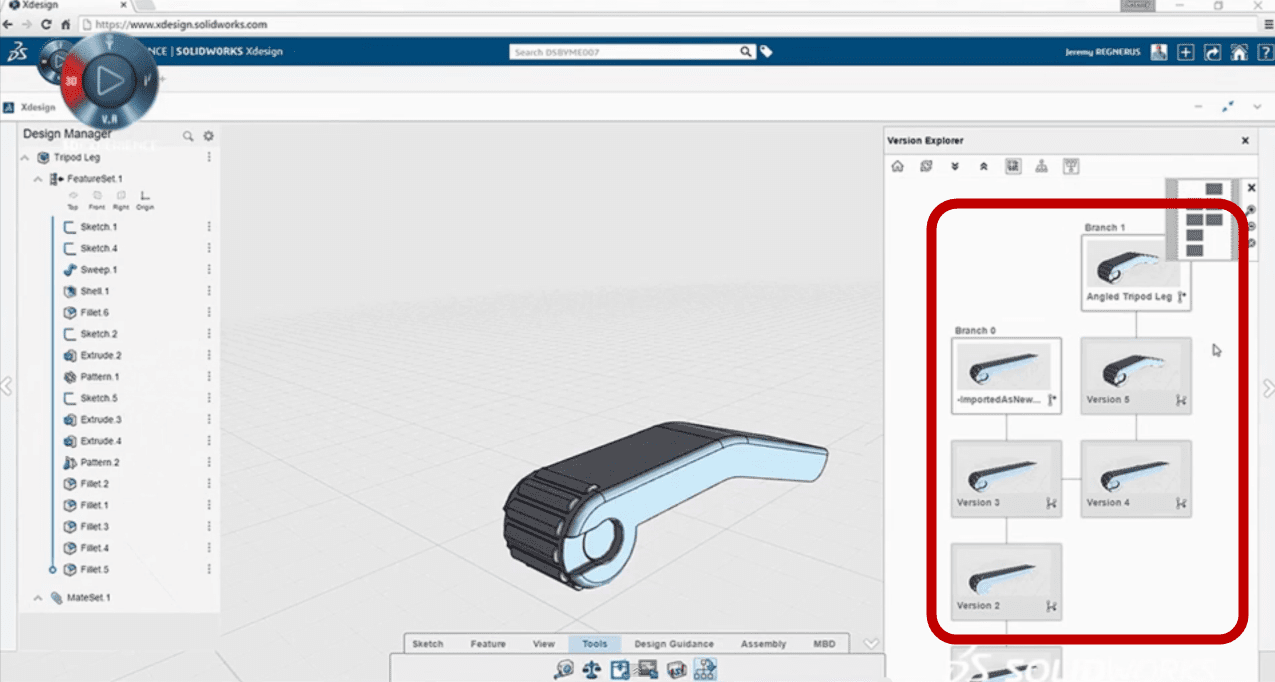The width and height of the screenshot is (1275, 682).
Task: Click the Design Manager search magnifier
Action: [x=188, y=136]
